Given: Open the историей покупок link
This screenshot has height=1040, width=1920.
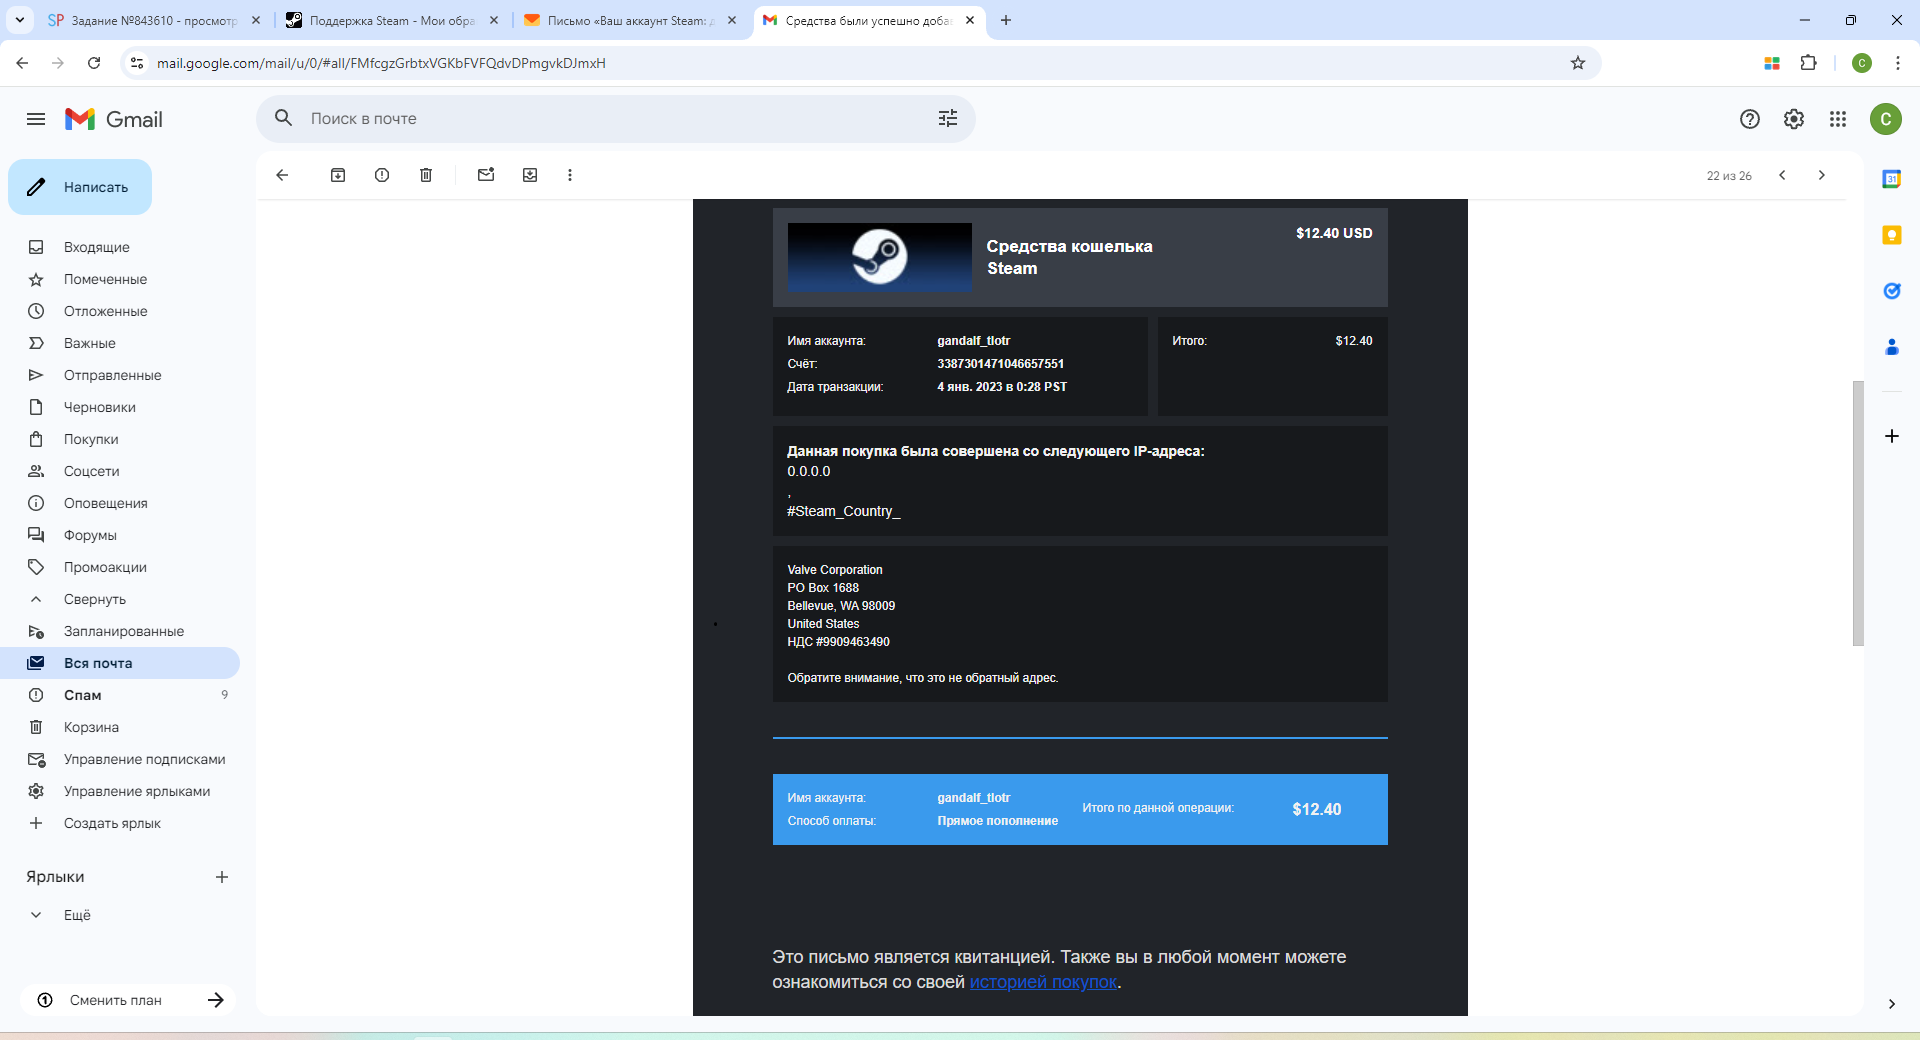Looking at the screenshot, I should pos(1043,982).
